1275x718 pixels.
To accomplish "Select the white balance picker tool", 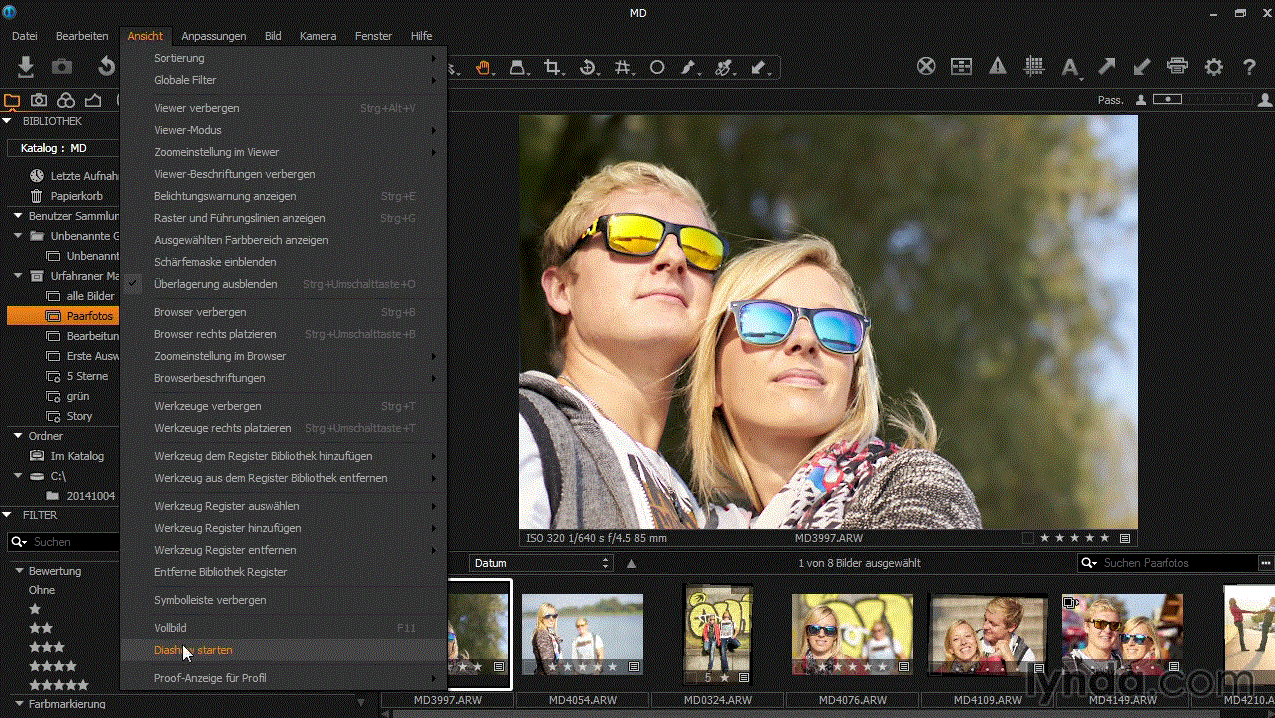I will (x=724, y=67).
